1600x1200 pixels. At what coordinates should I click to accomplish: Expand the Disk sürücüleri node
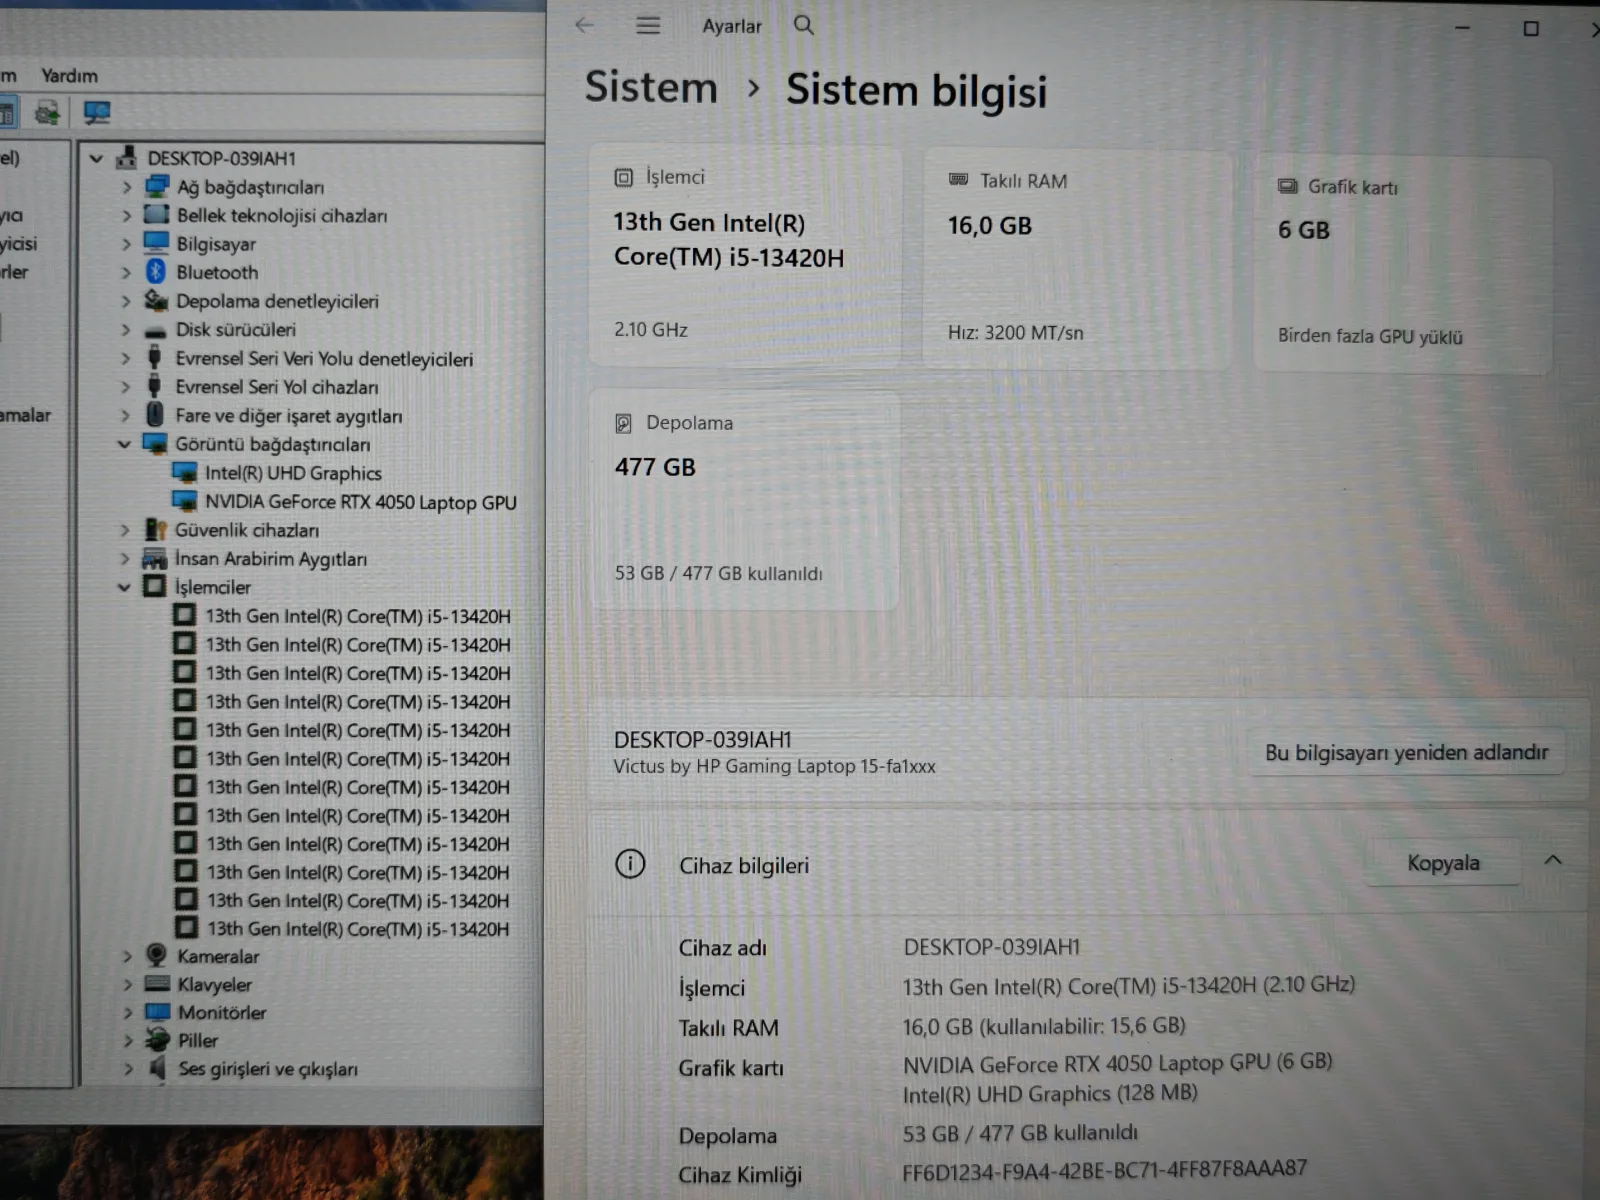pyautogui.click(x=126, y=330)
